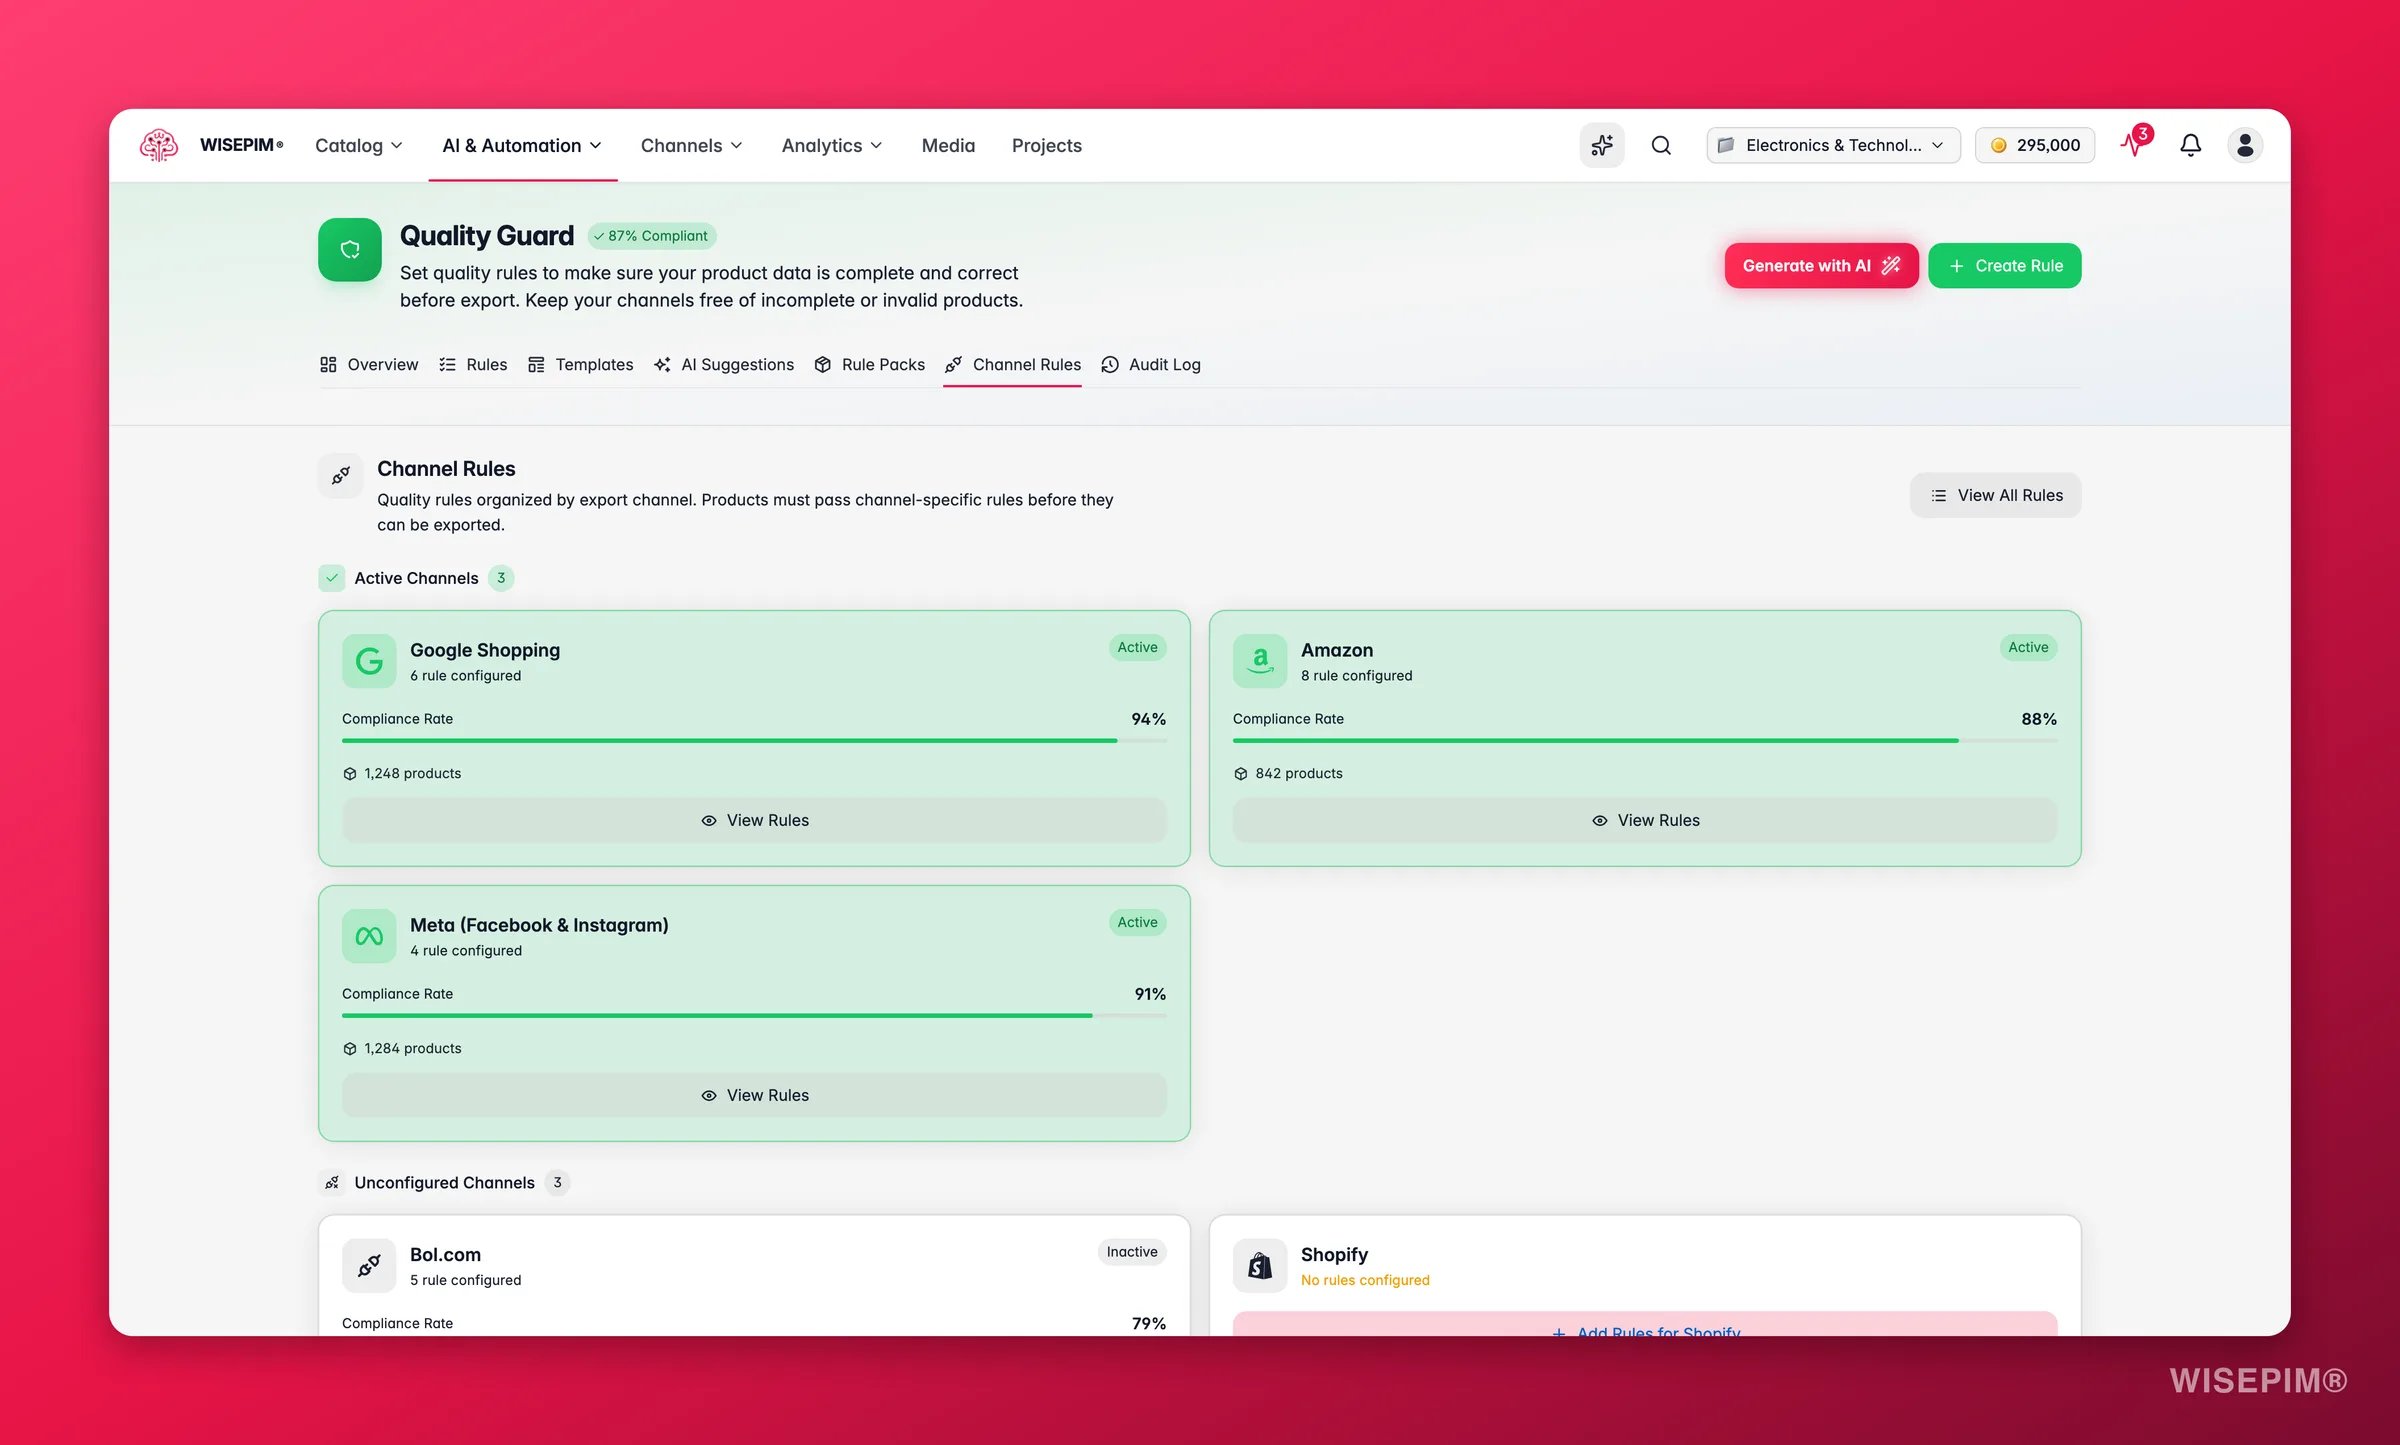
Task: View rules for Meta (Facebook & Instagram)
Action: [x=754, y=1095]
